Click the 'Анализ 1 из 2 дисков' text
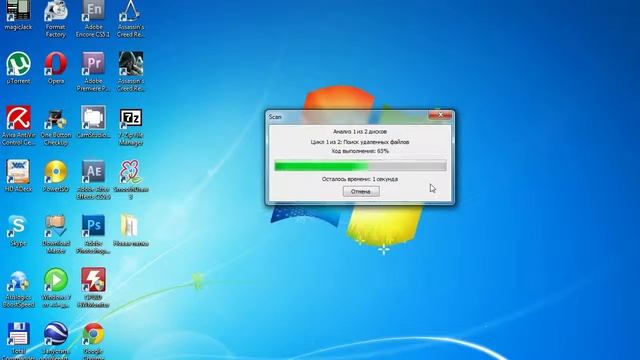Image resolution: width=640 pixels, height=360 pixels. (360, 131)
